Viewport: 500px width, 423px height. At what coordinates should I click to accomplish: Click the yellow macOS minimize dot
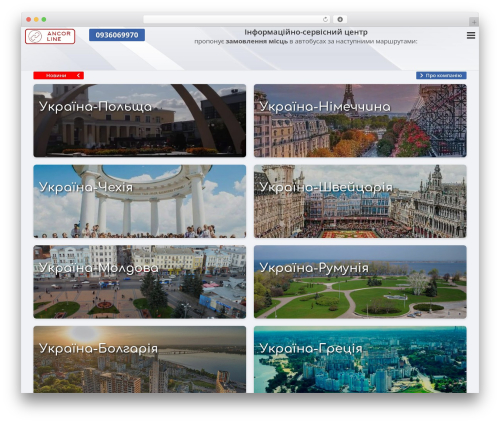click(36, 20)
